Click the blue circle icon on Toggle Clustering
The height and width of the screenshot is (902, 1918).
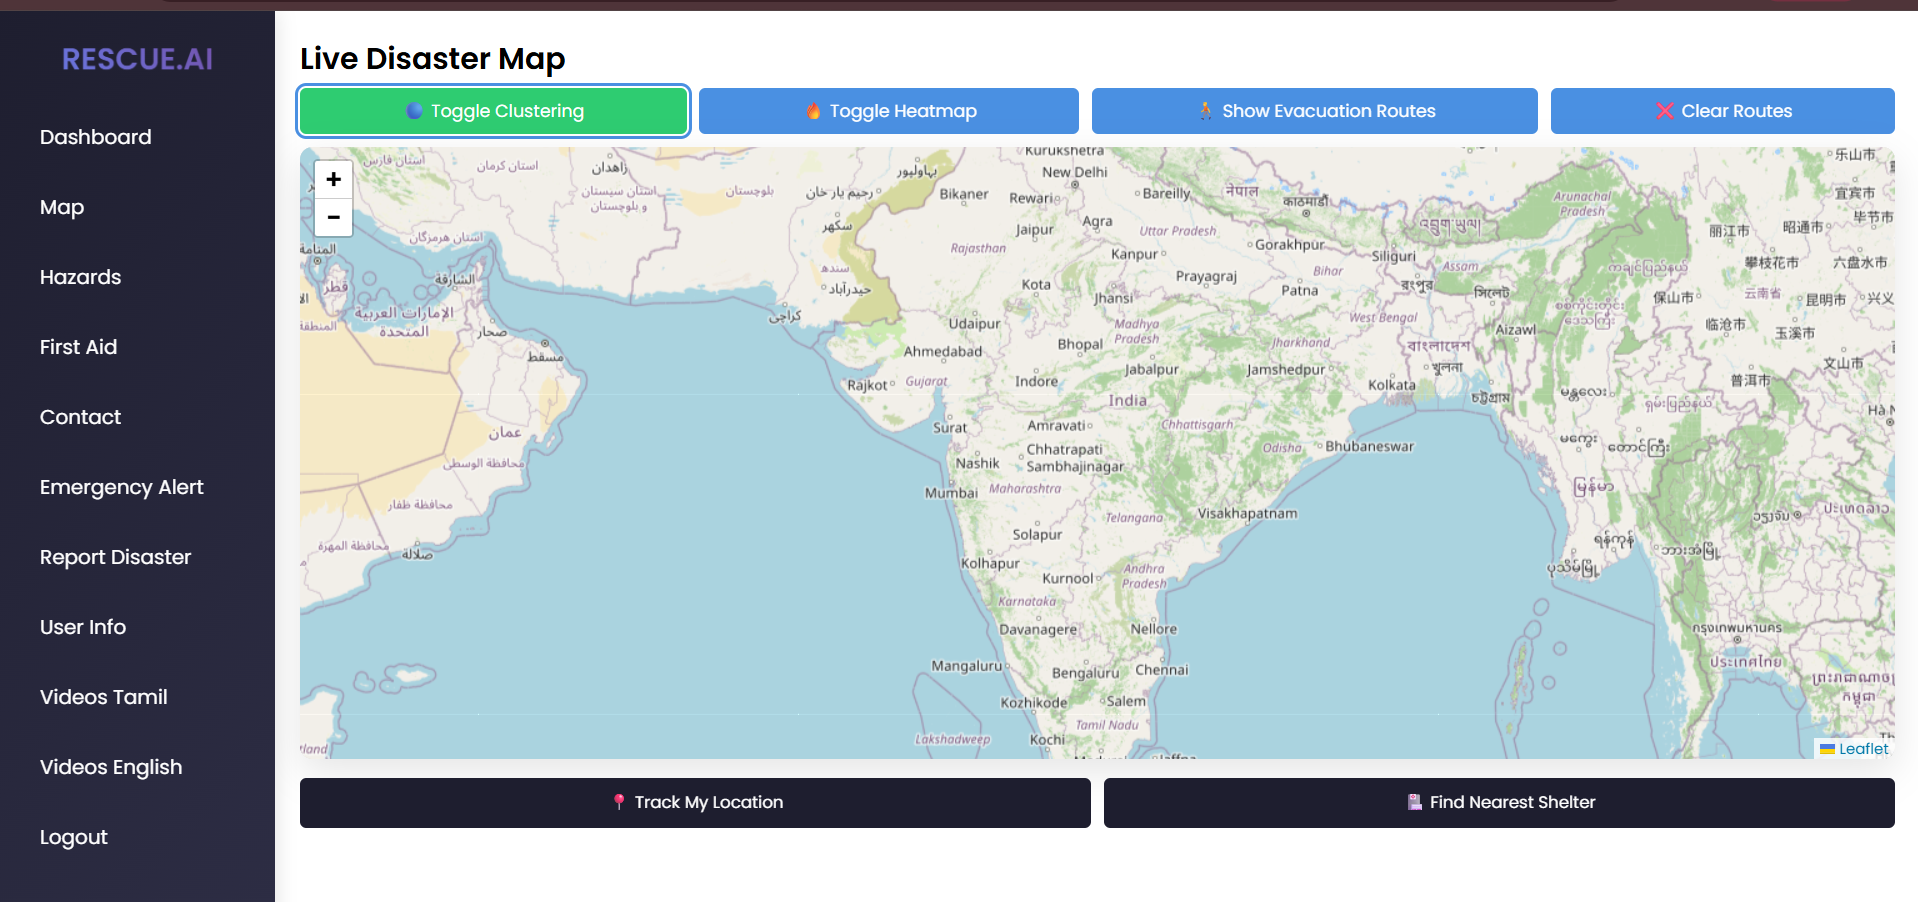pyautogui.click(x=414, y=111)
